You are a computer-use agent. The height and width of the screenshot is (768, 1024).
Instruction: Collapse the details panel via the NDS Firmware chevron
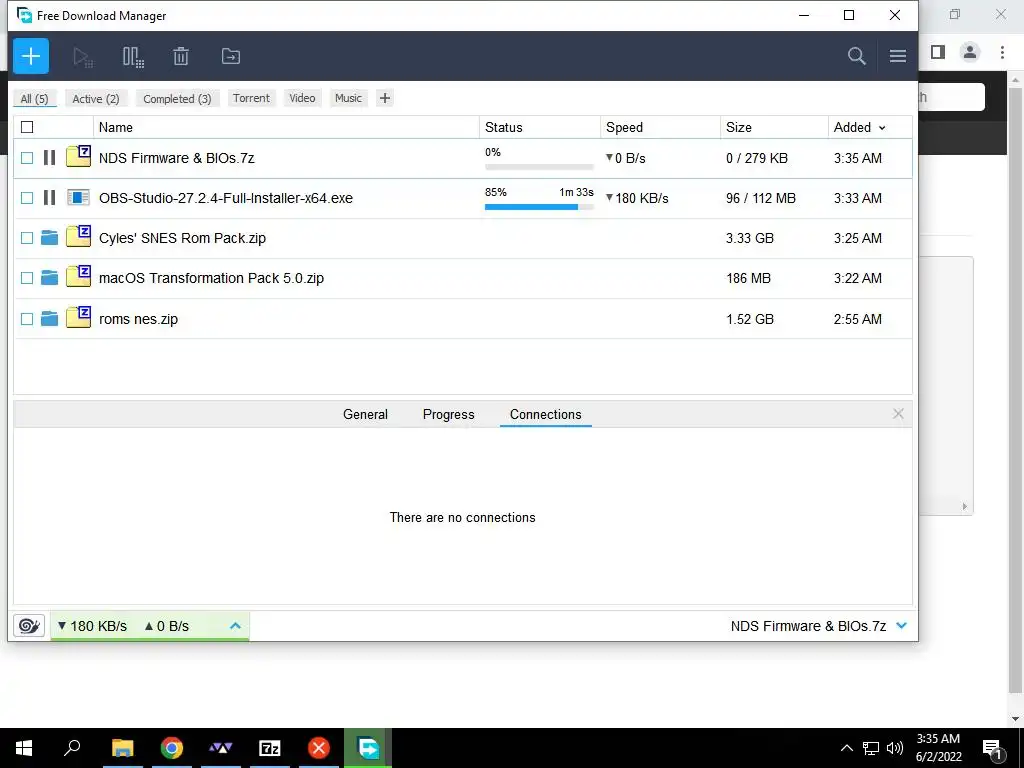pos(902,626)
